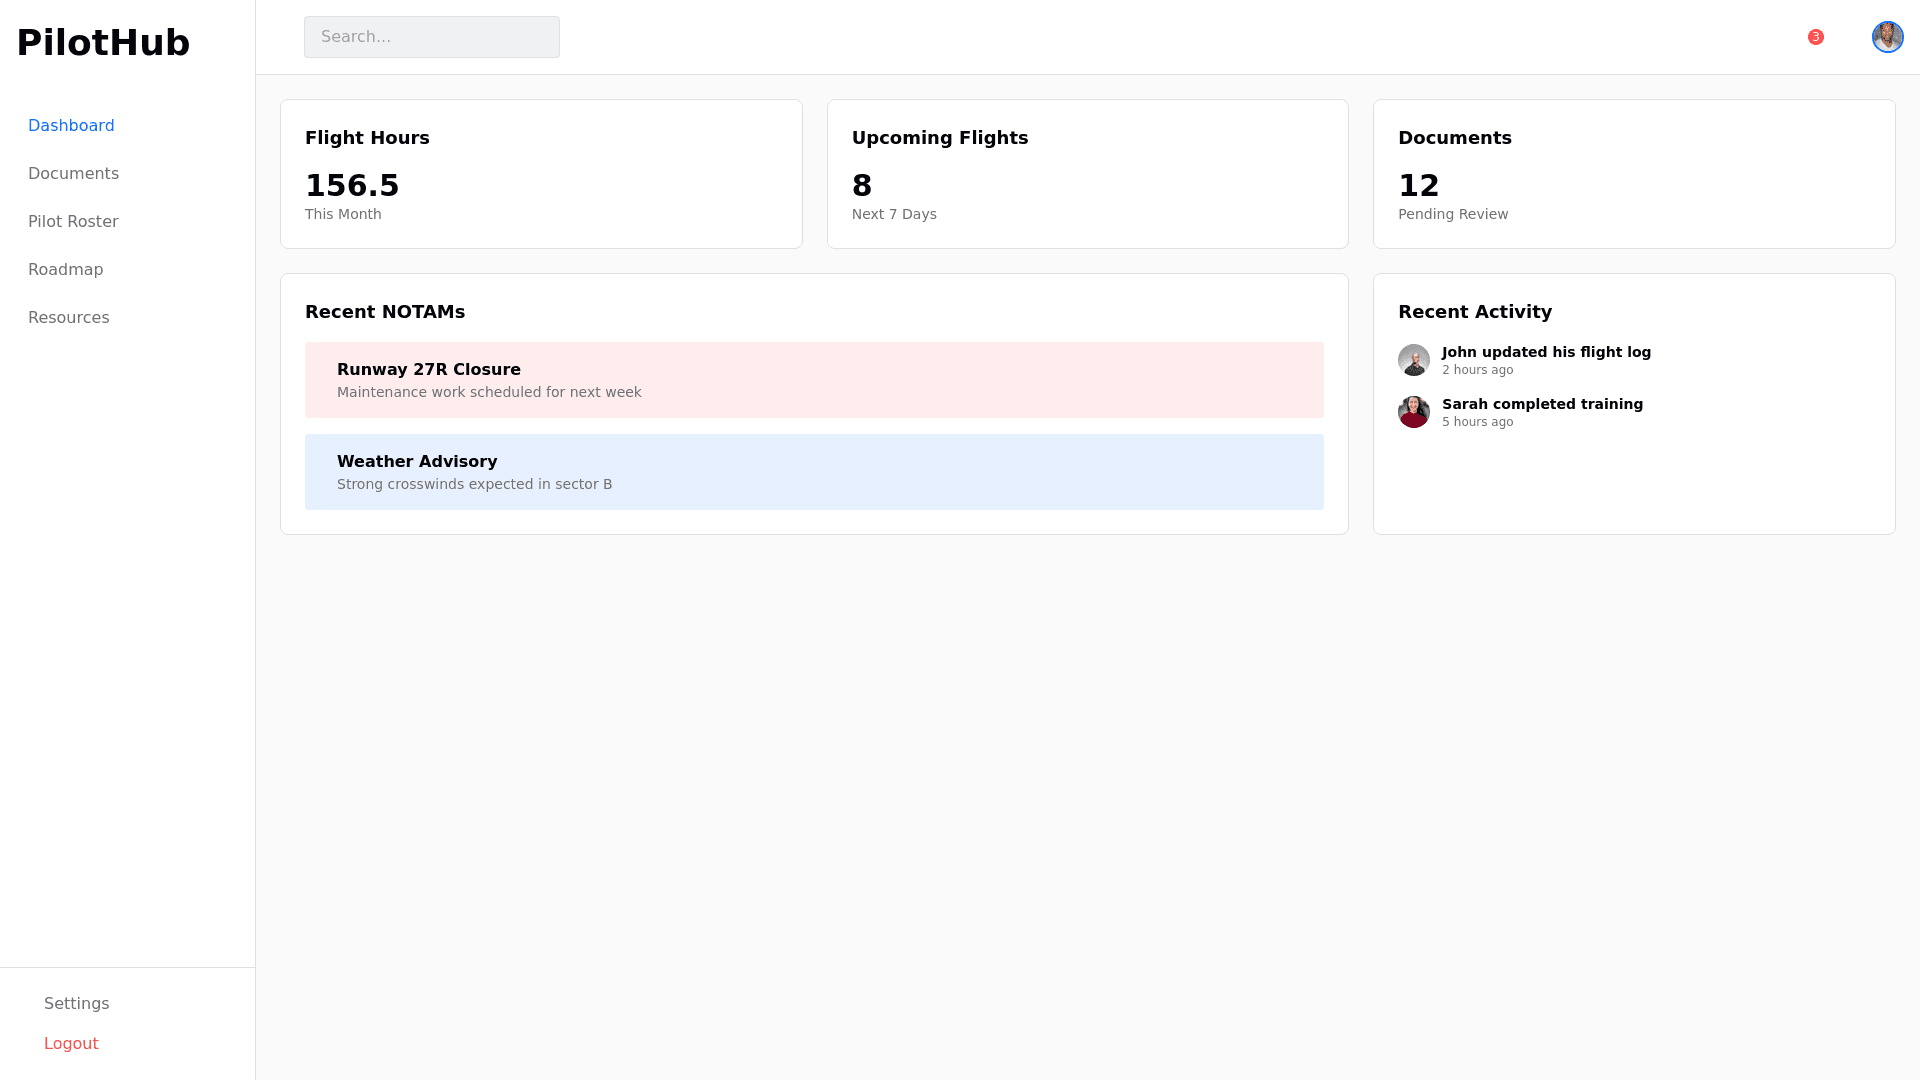This screenshot has height=1080, width=1920.
Task: Select Resources from the sidebar
Action: [x=68, y=318]
